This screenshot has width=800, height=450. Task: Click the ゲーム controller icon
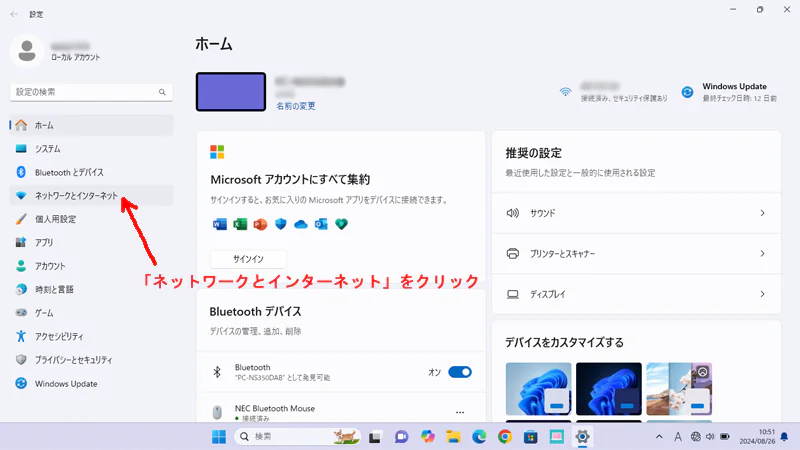click(x=21, y=313)
